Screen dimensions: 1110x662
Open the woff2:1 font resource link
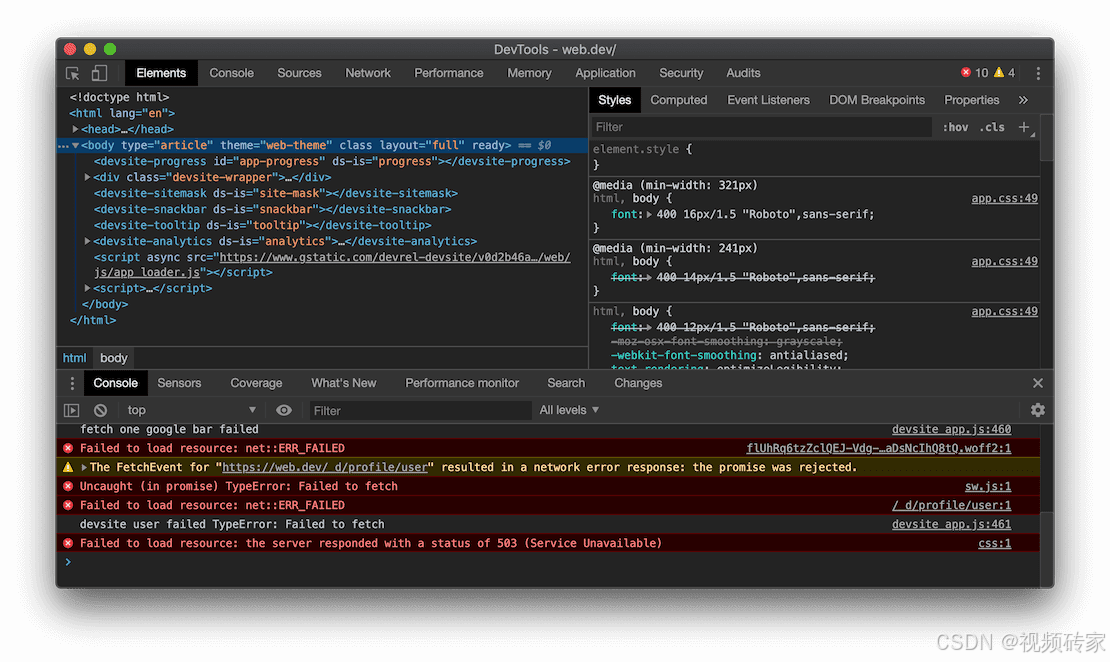tap(879, 448)
